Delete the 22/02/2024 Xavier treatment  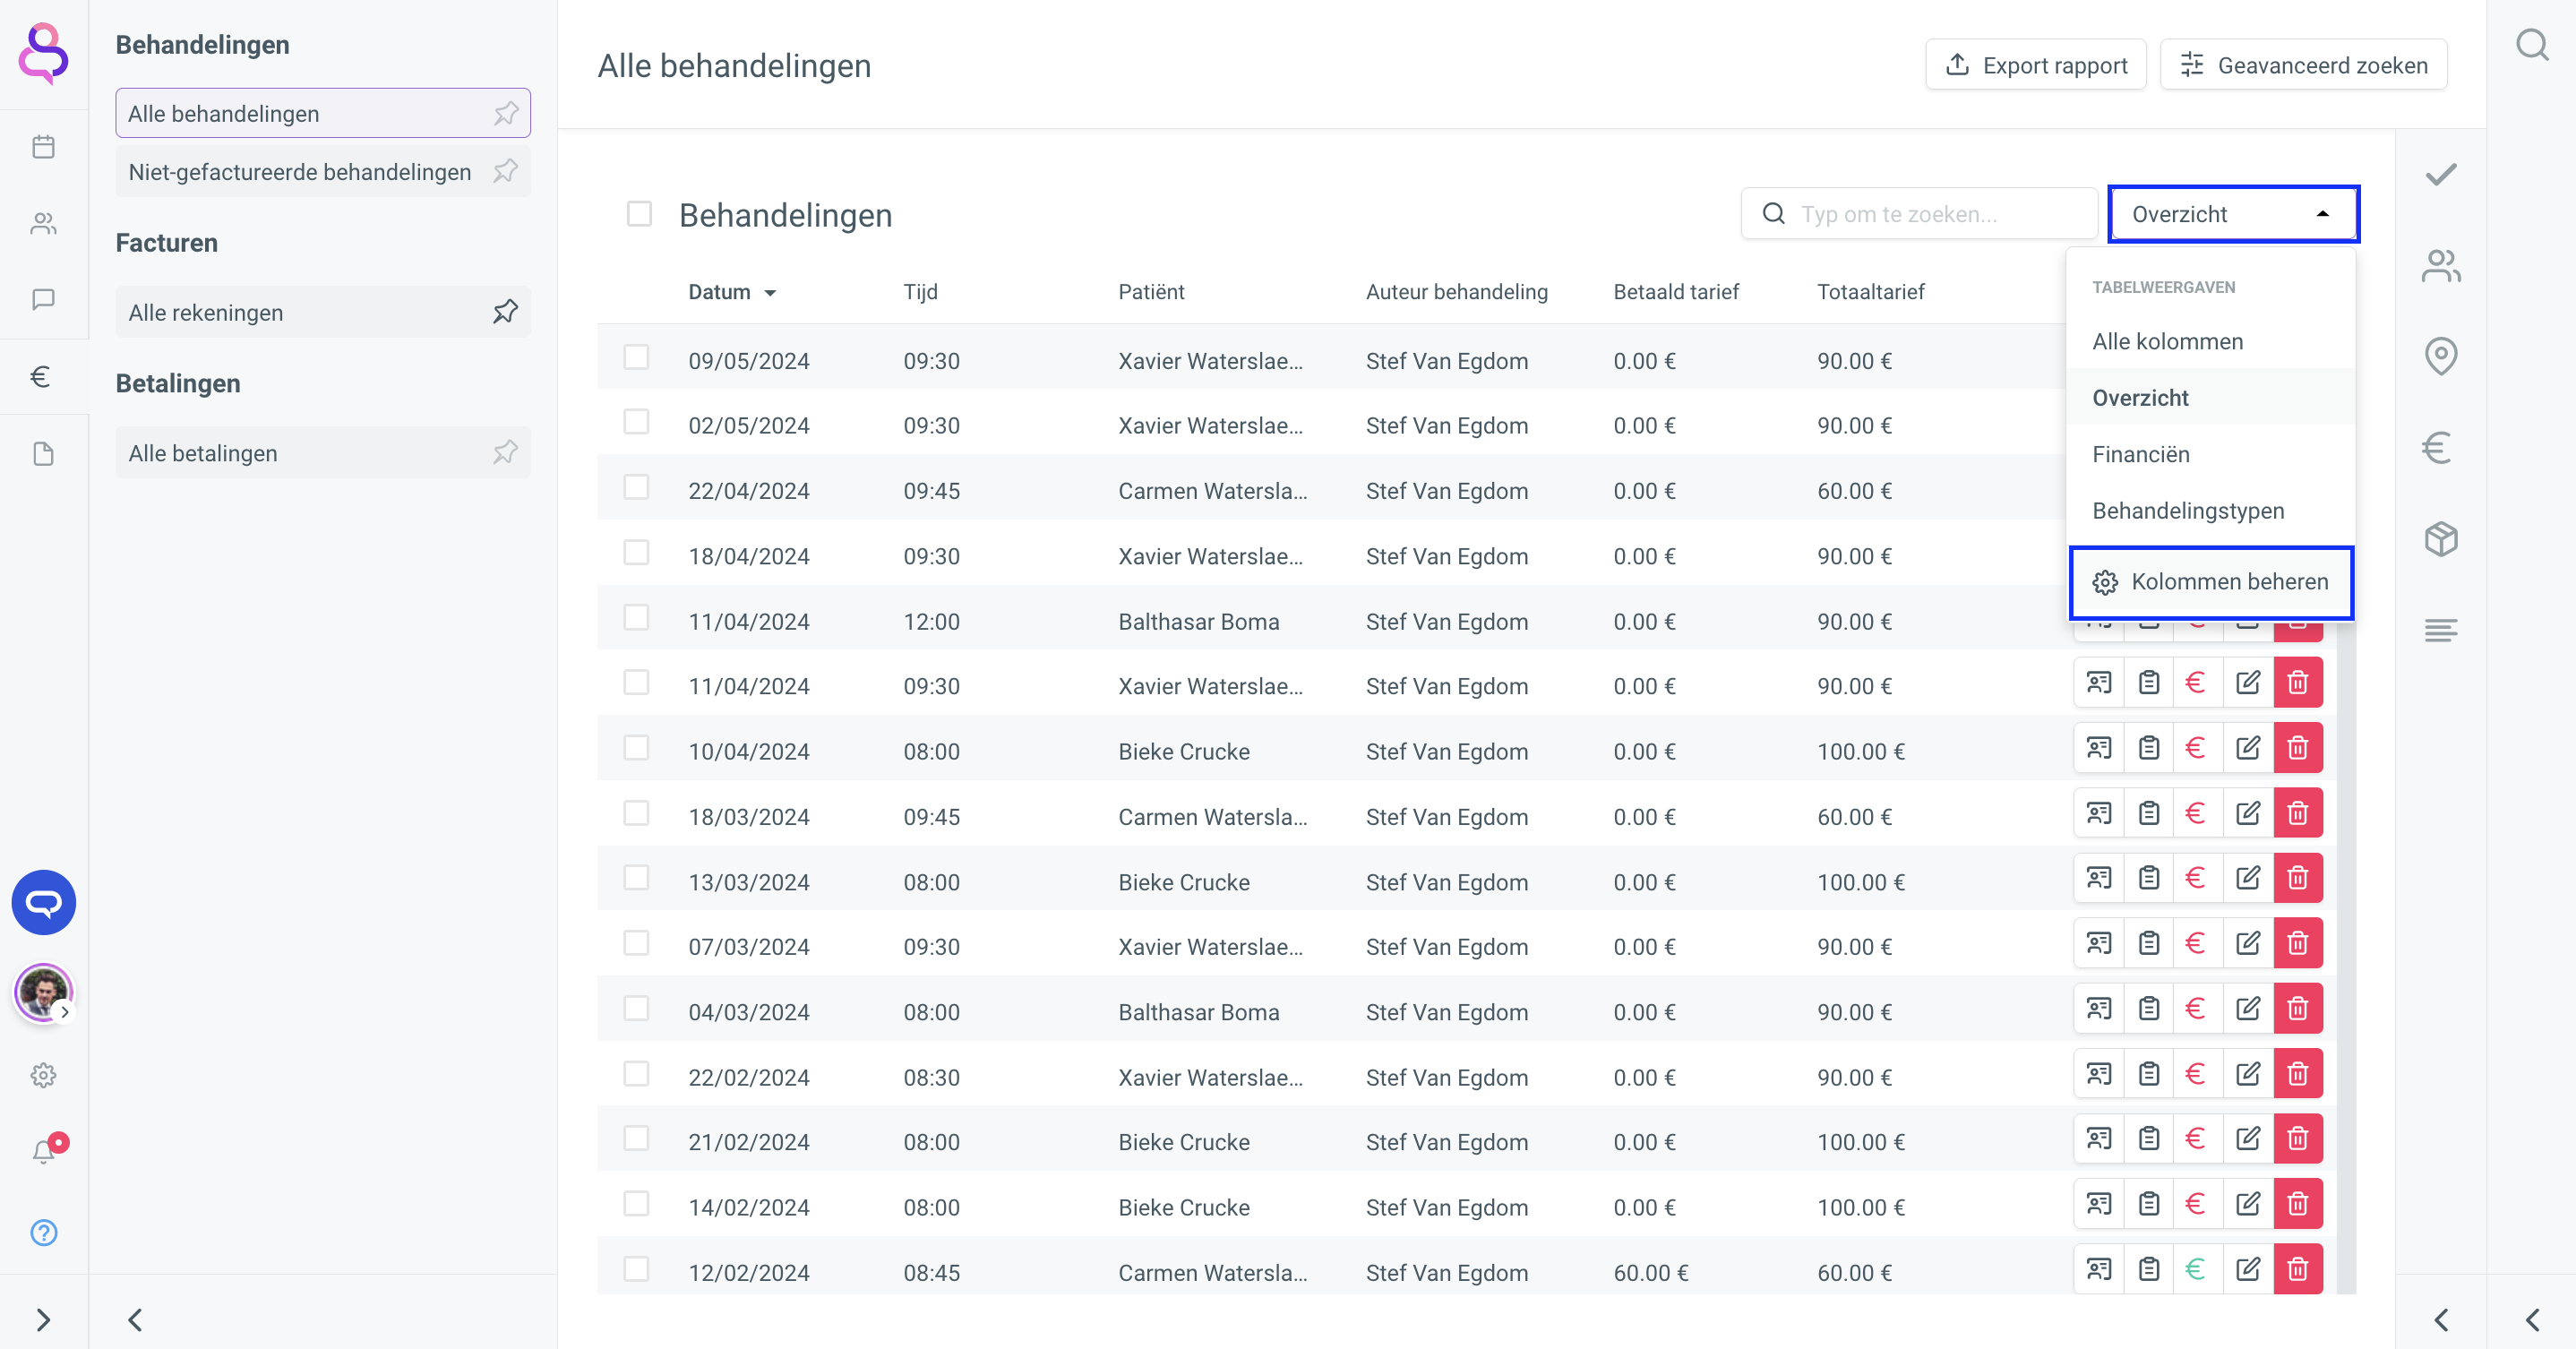2298,1074
